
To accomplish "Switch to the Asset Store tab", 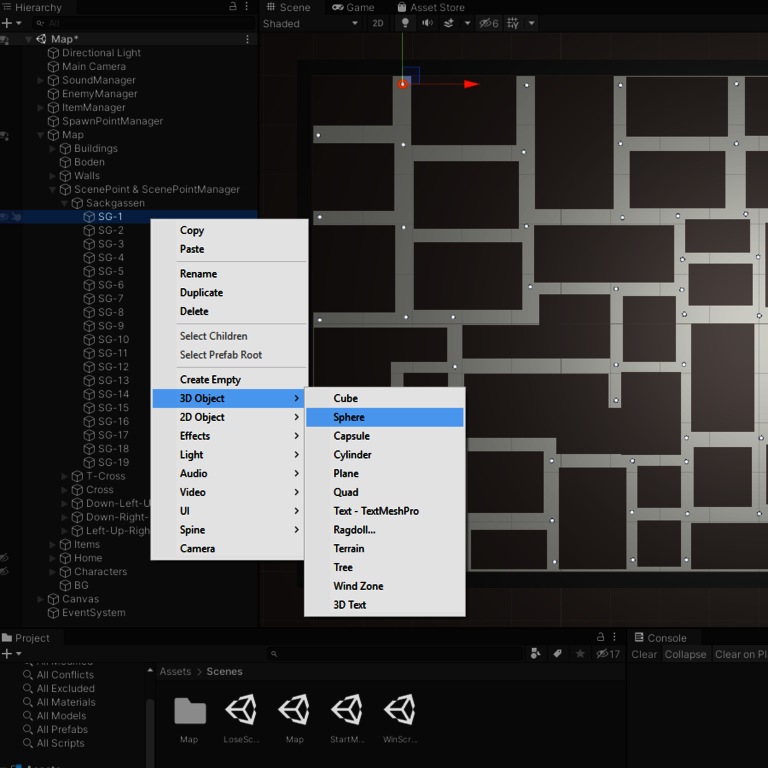I will 431,7.
